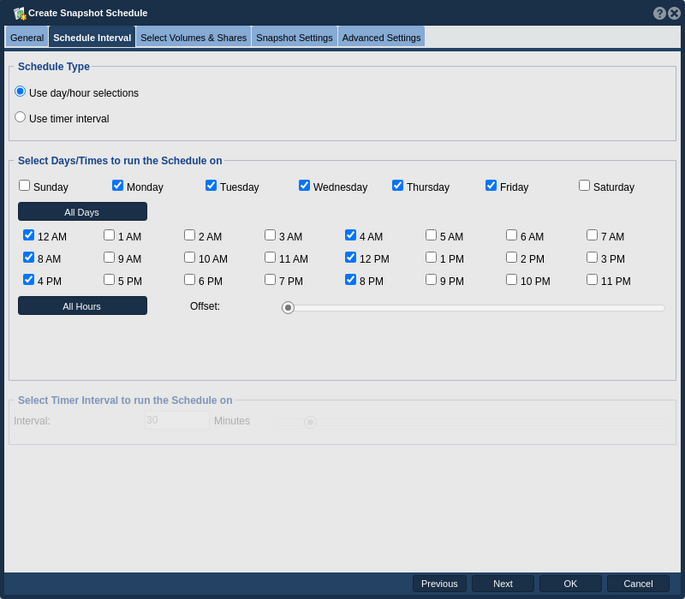Tick the 3 AM checkbox
The image size is (685, 599).
[270, 235]
